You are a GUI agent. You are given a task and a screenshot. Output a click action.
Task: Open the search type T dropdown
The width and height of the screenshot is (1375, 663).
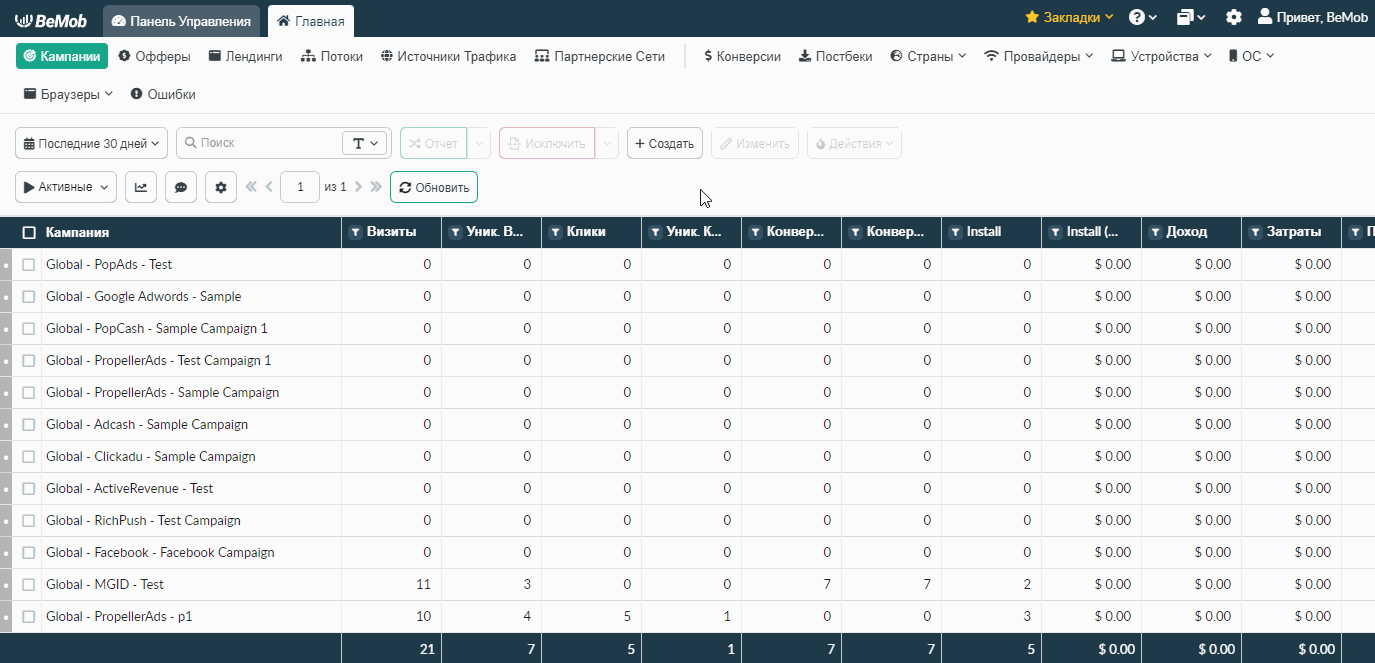click(x=365, y=143)
